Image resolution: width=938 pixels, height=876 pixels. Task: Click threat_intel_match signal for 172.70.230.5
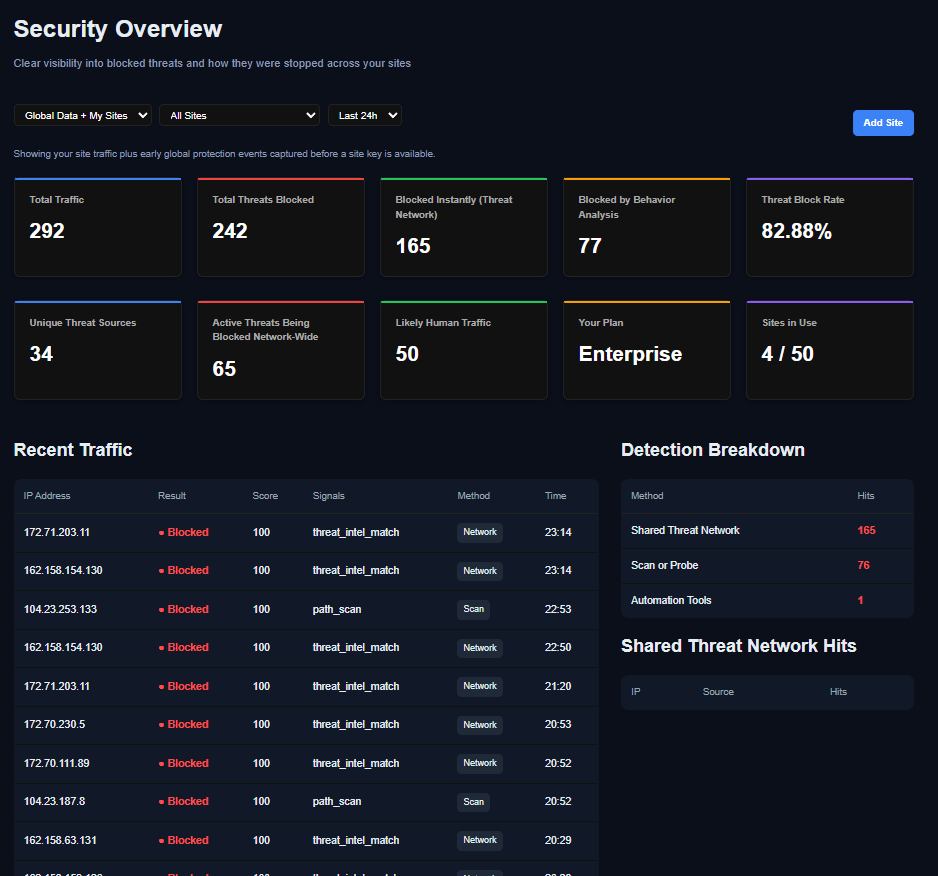[355, 724]
